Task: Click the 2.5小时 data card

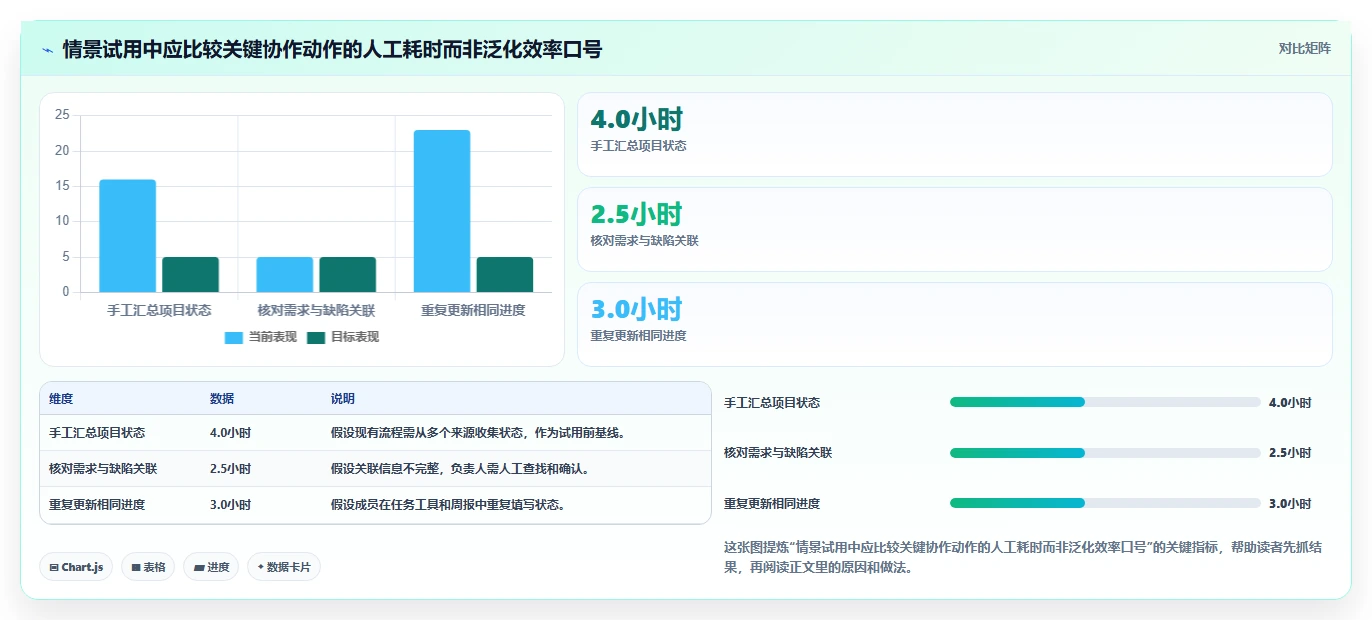Action: [955, 229]
